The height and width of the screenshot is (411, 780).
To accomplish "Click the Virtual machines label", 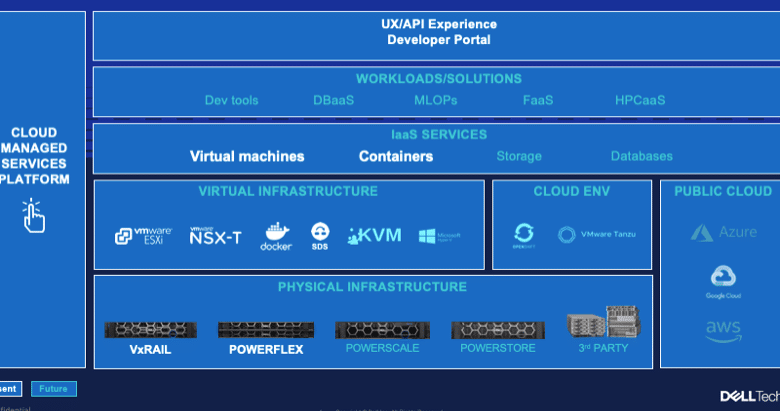I will (x=247, y=156).
